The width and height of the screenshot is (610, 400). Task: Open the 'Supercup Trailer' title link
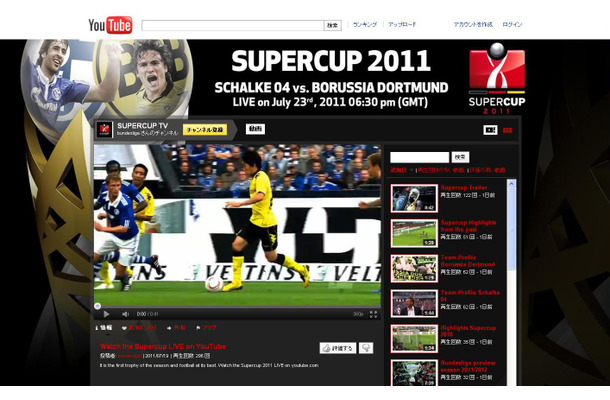click(x=464, y=188)
